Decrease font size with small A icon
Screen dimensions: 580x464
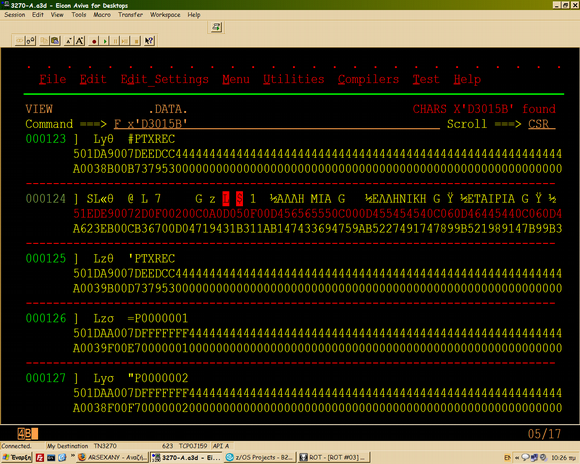coord(68,41)
